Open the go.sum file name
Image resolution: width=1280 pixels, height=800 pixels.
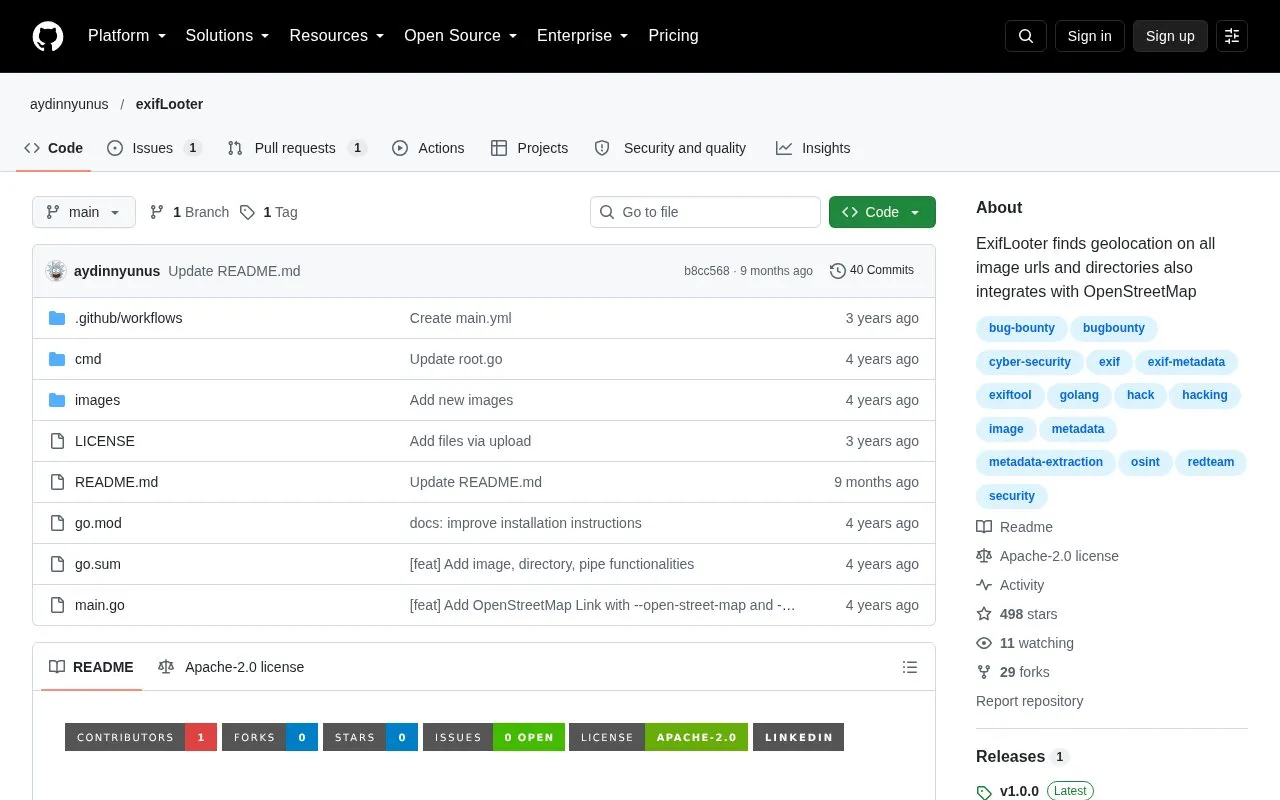pyautogui.click(x=98, y=564)
